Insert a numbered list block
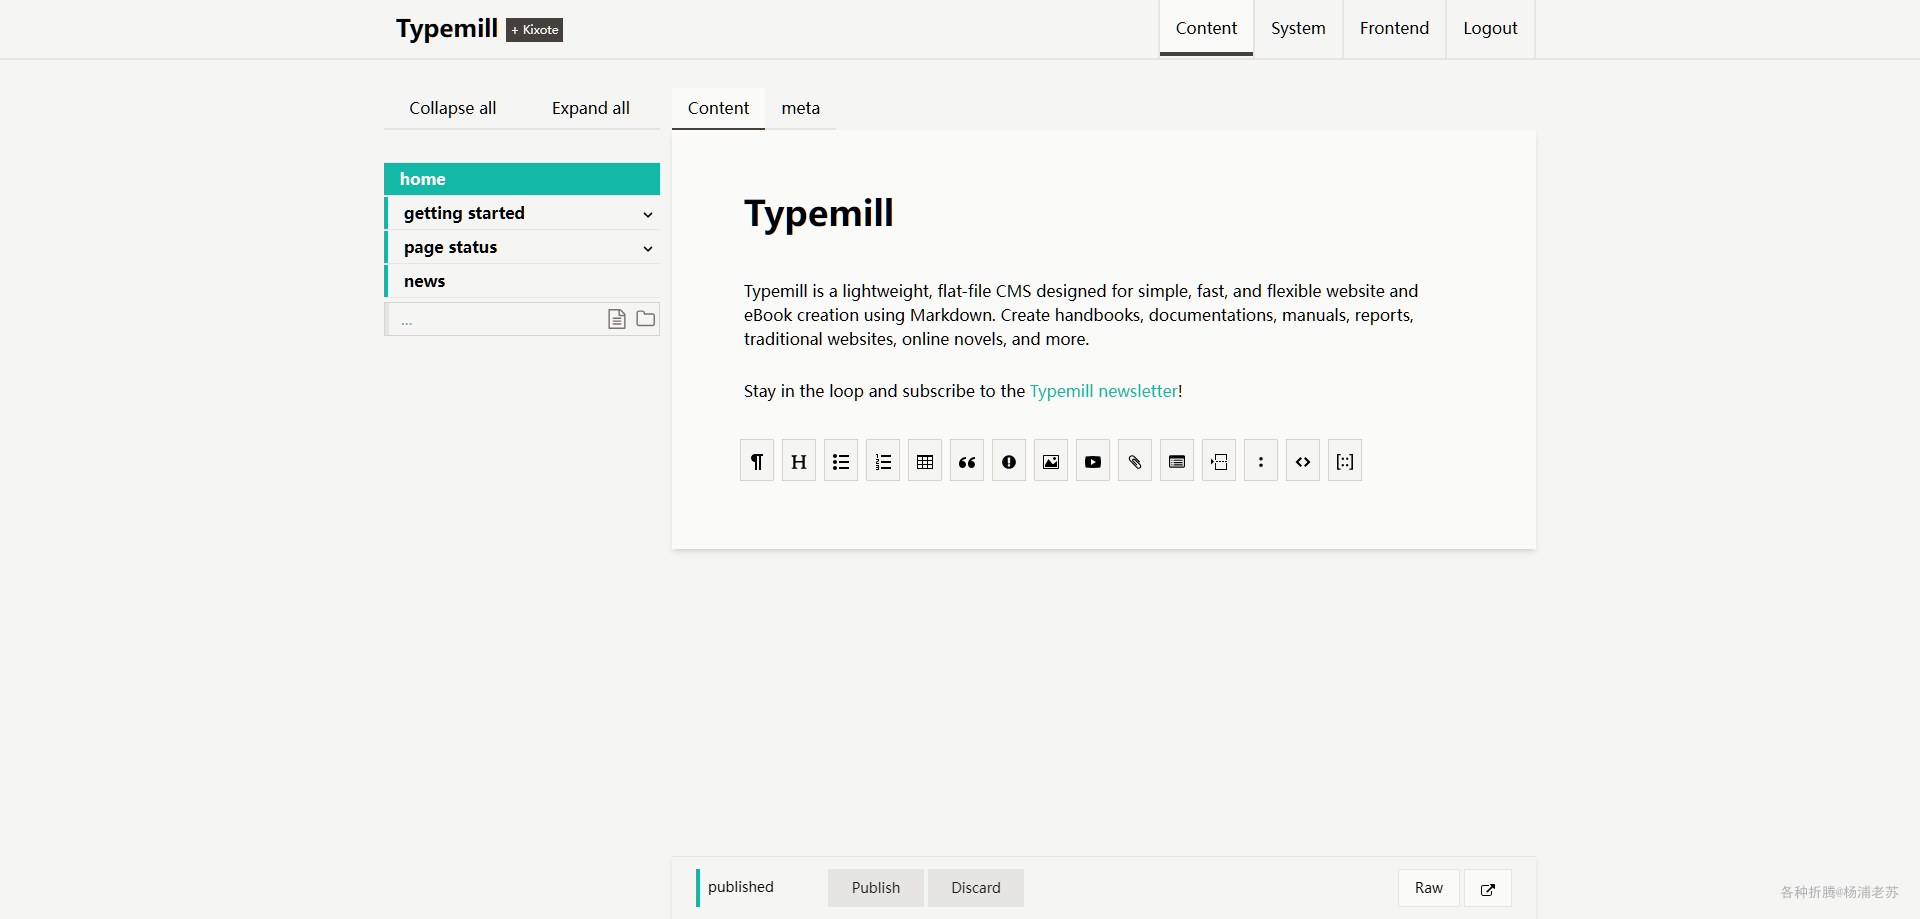 point(883,461)
